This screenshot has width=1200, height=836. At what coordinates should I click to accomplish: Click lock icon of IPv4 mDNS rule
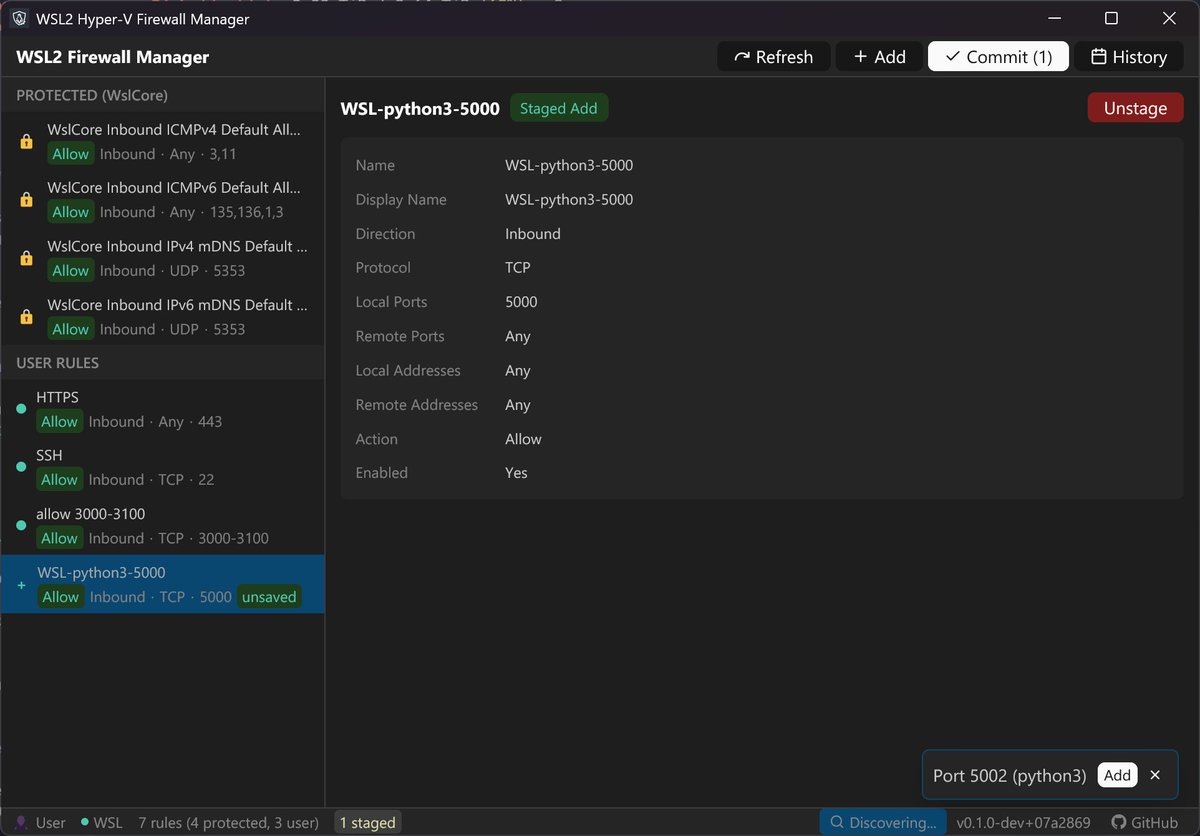tap(27, 259)
